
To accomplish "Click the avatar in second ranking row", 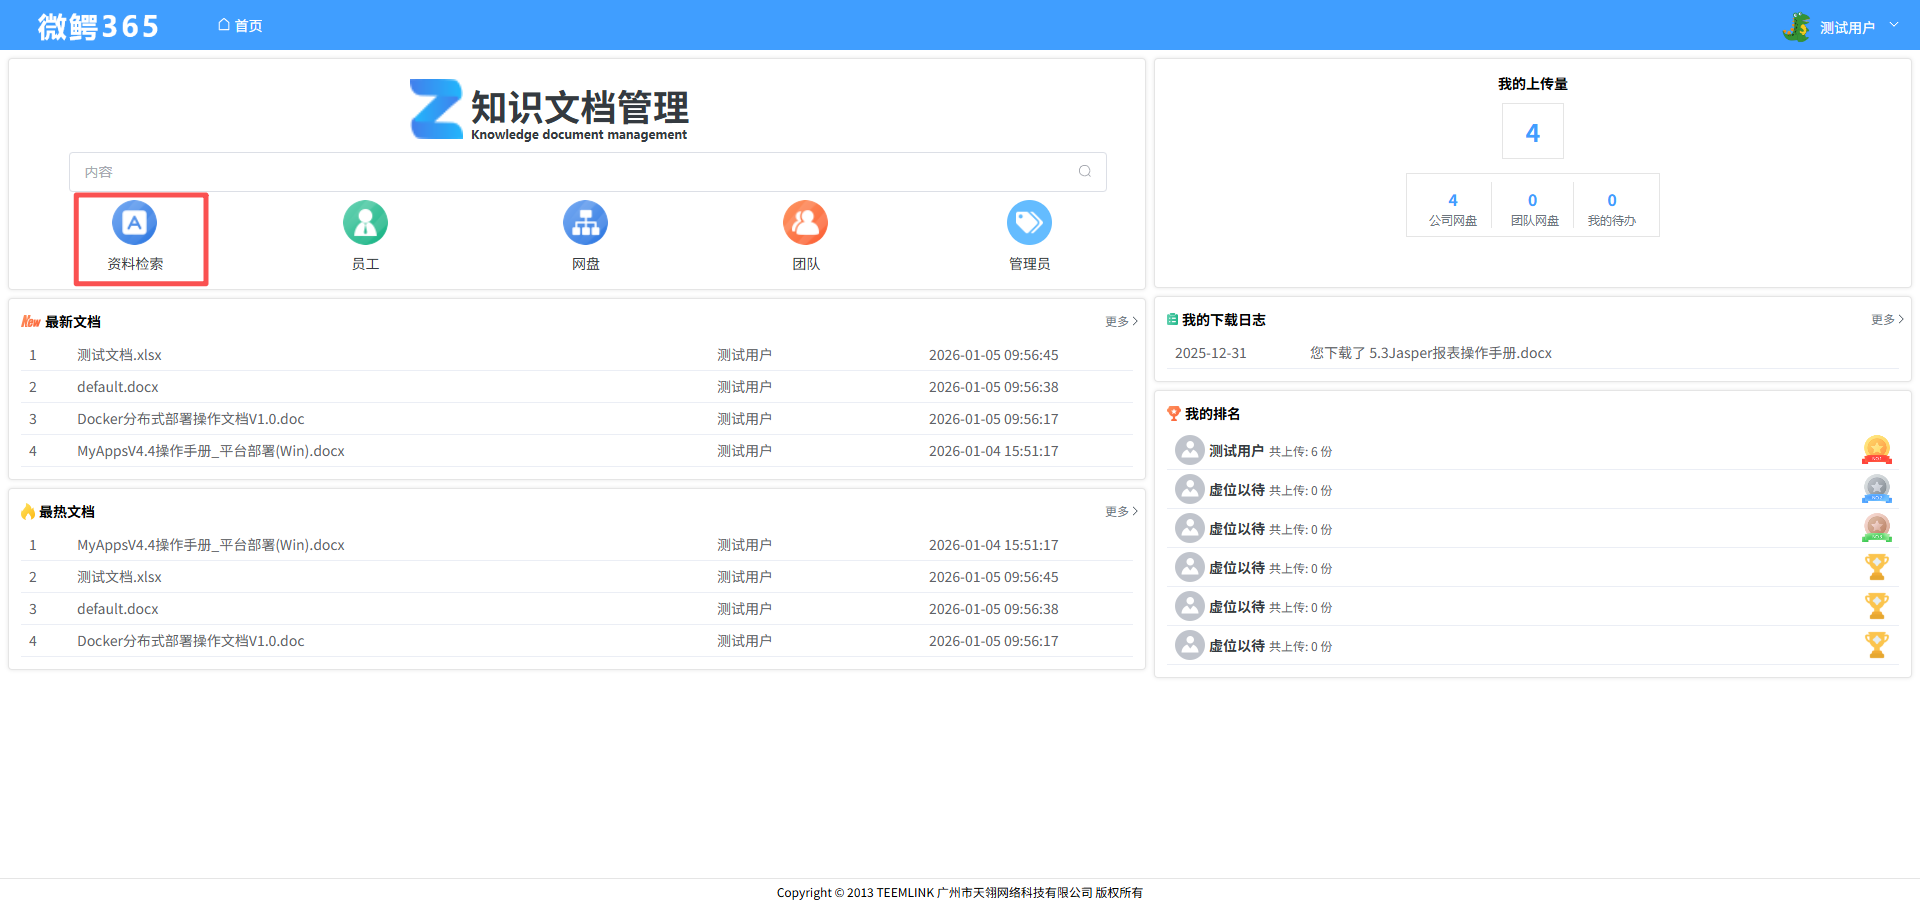I will pos(1189,489).
